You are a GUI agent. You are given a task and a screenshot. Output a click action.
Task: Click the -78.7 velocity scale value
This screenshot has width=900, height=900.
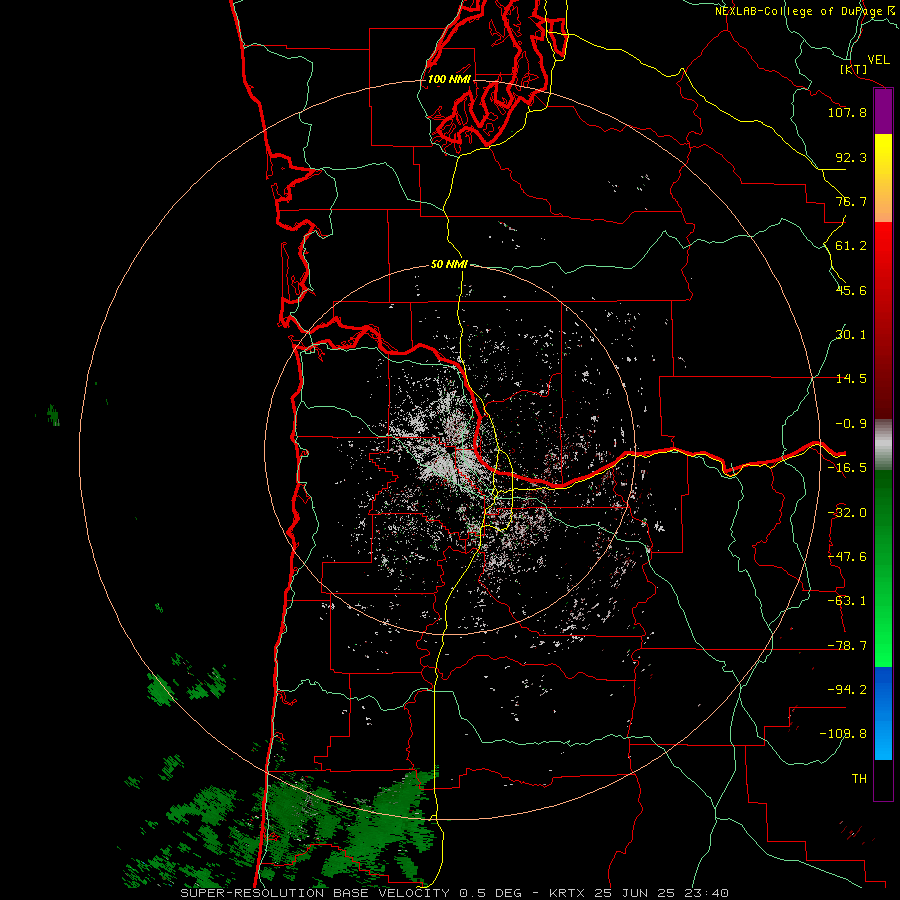[847, 646]
